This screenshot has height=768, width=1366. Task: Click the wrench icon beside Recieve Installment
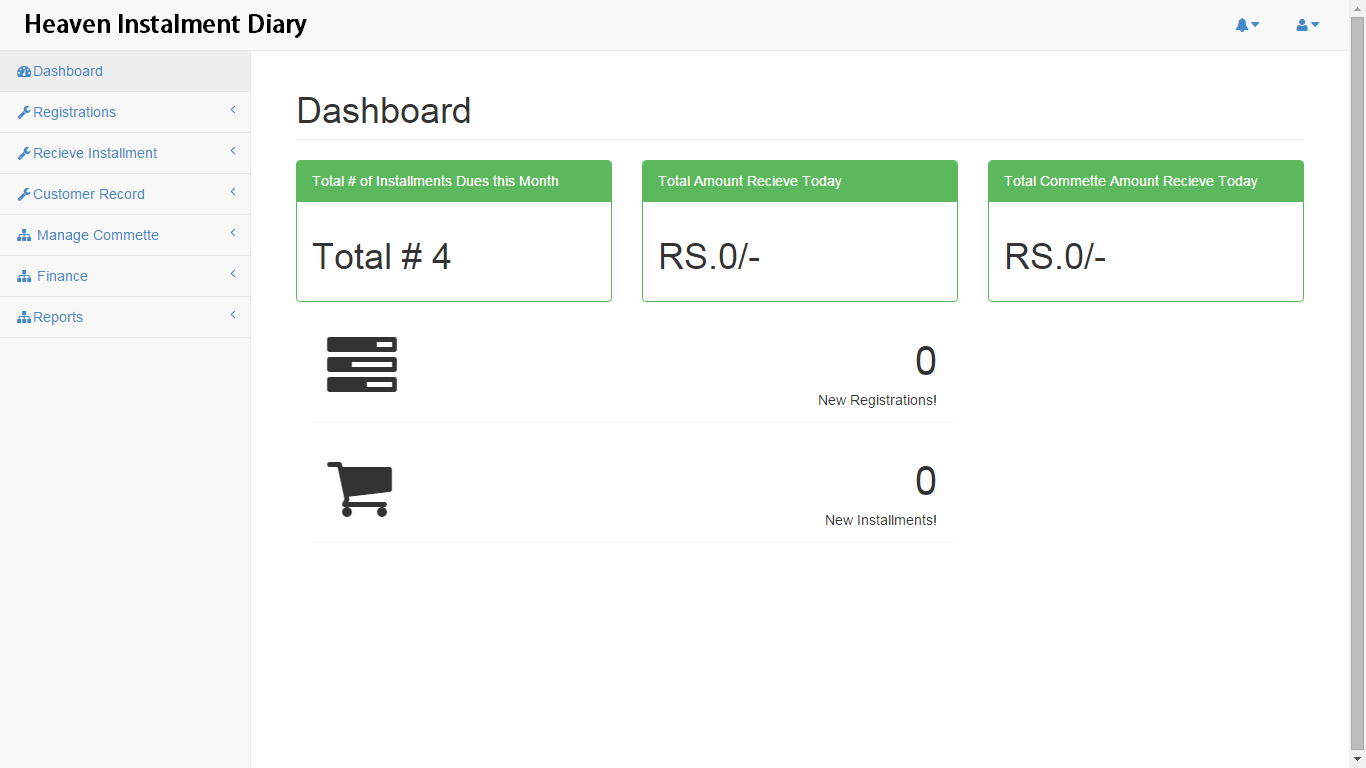click(x=24, y=154)
